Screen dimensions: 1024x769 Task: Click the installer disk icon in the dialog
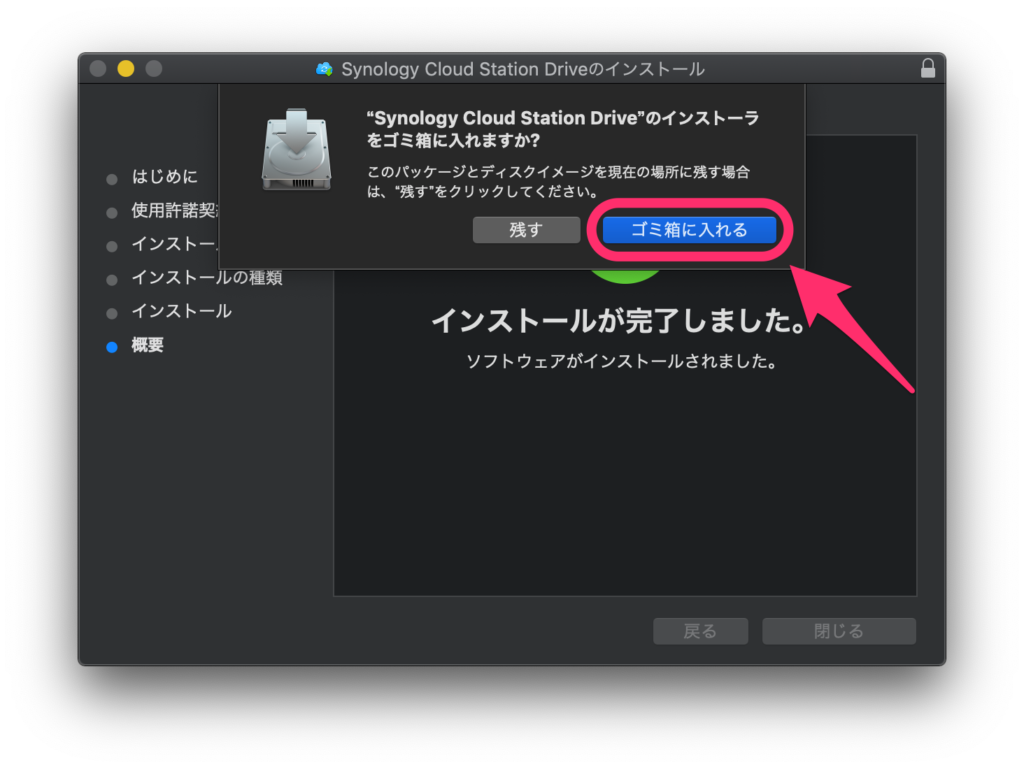point(296,150)
